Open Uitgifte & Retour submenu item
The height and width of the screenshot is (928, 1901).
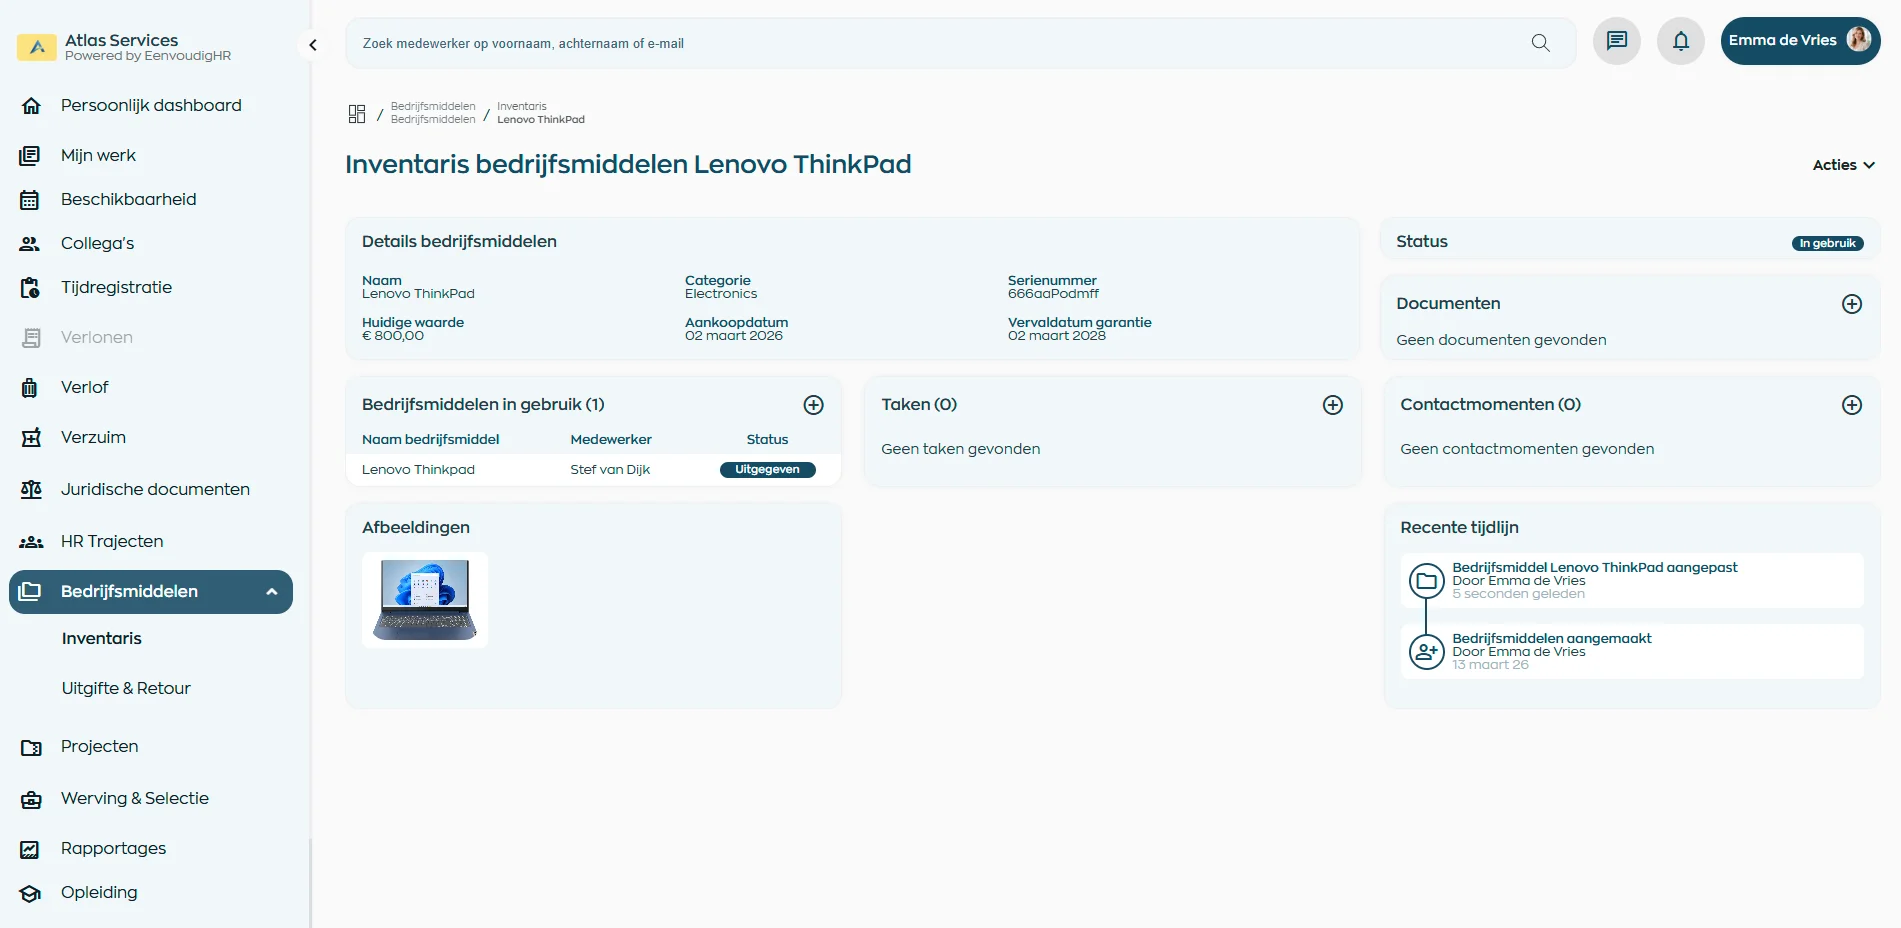[126, 688]
